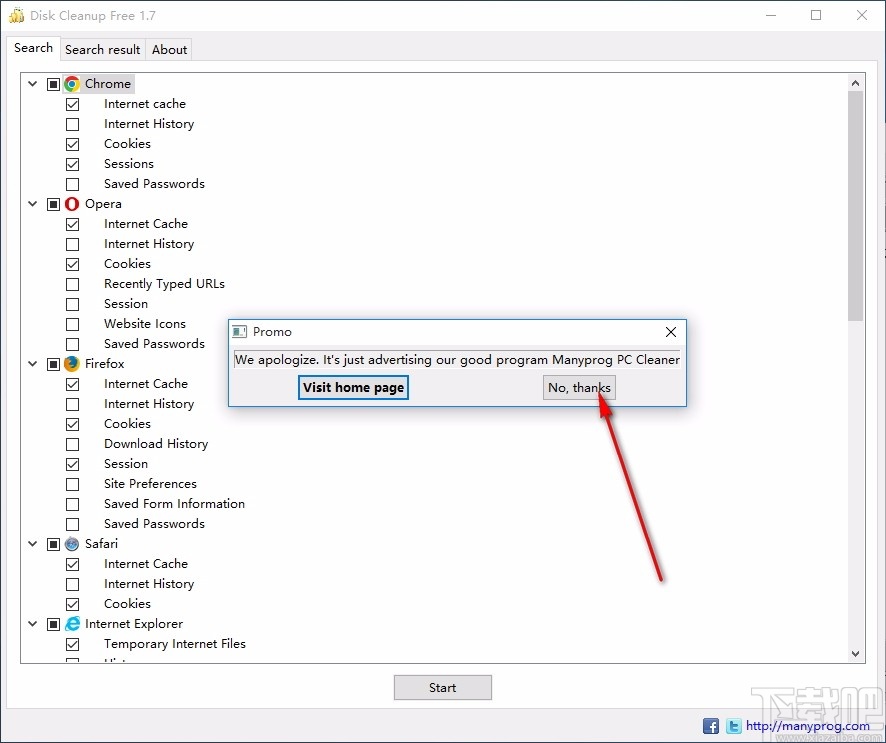Switch to the Search result tab

pos(102,49)
